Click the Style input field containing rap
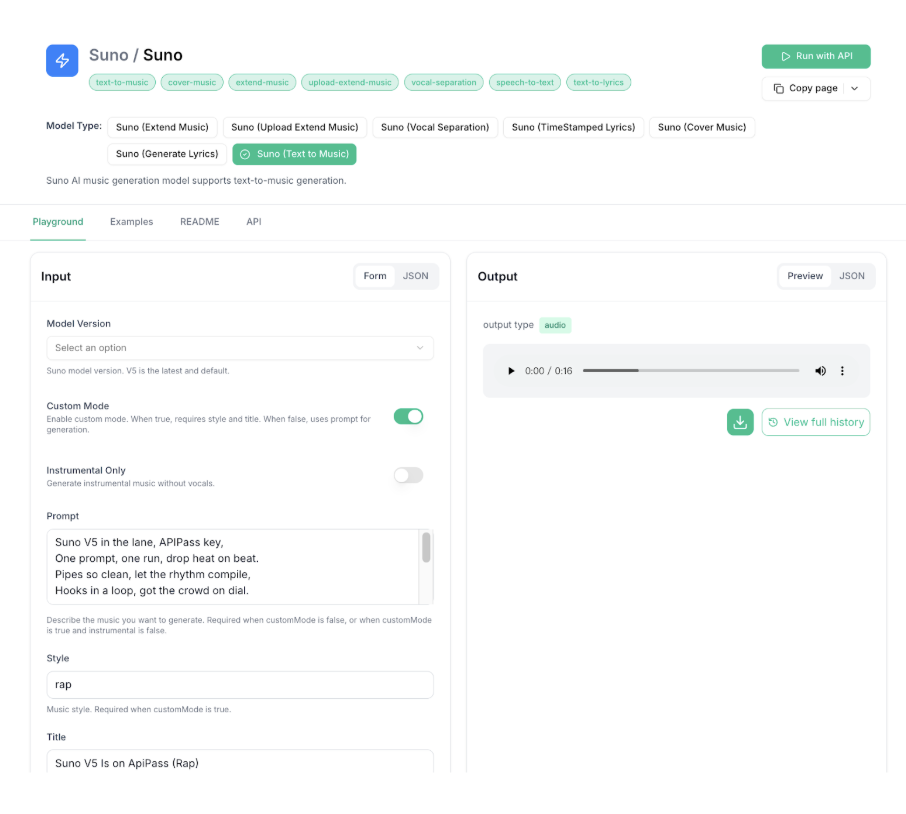Image resolution: width=906 pixels, height=814 pixels. 240,685
